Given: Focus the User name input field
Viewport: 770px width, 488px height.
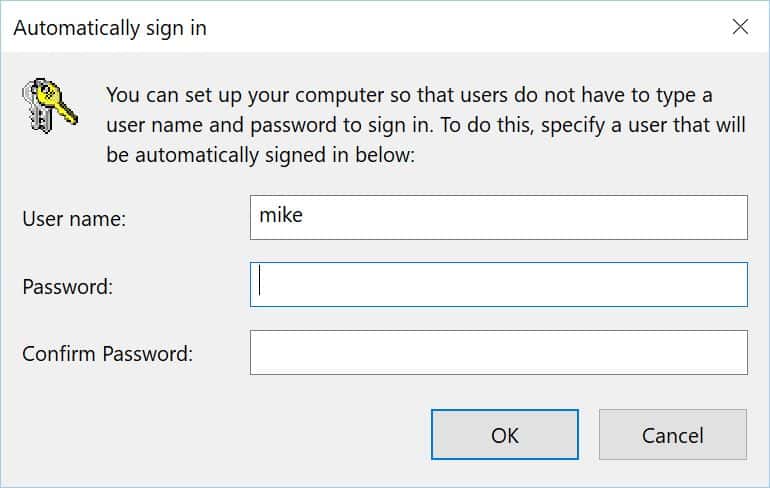Looking at the screenshot, I should point(498,217).
